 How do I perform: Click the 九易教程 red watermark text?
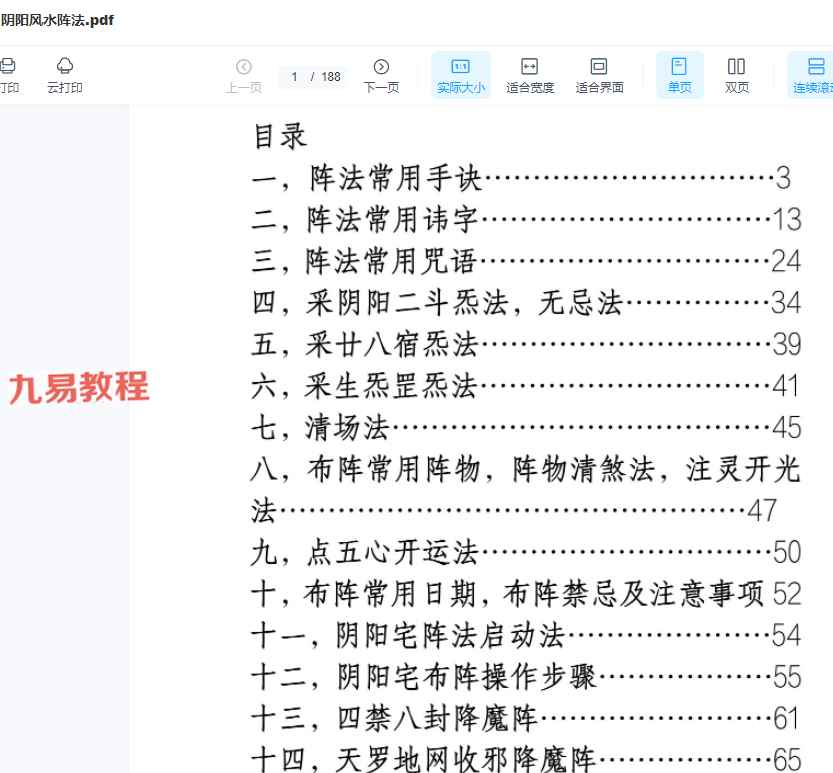click(x=79, y=387)
